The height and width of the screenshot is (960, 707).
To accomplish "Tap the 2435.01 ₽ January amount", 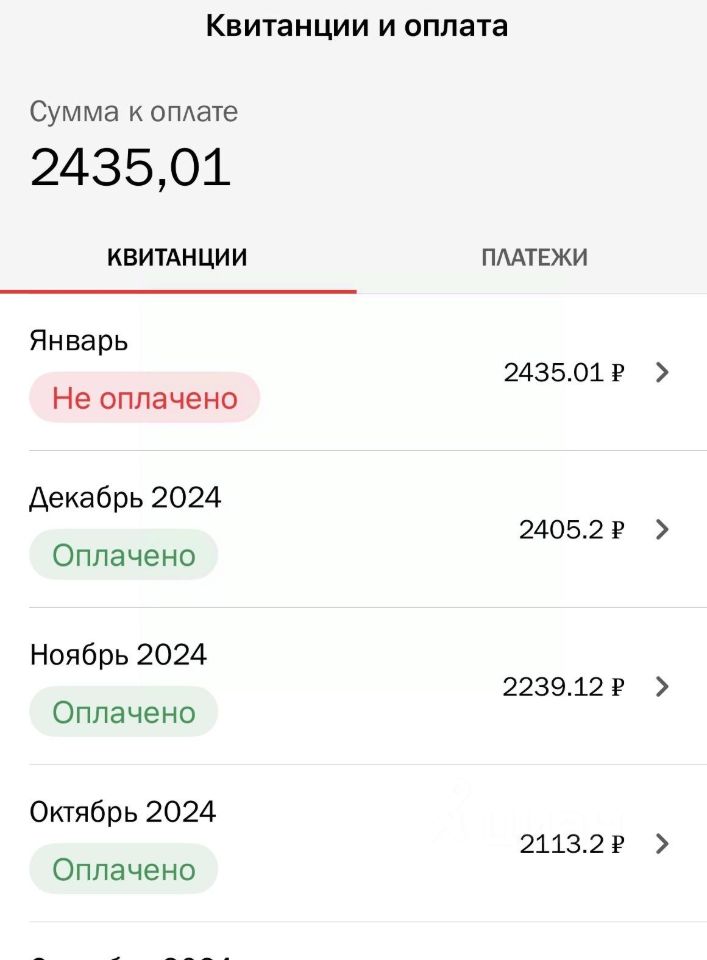I will click(x=564, y=373).
